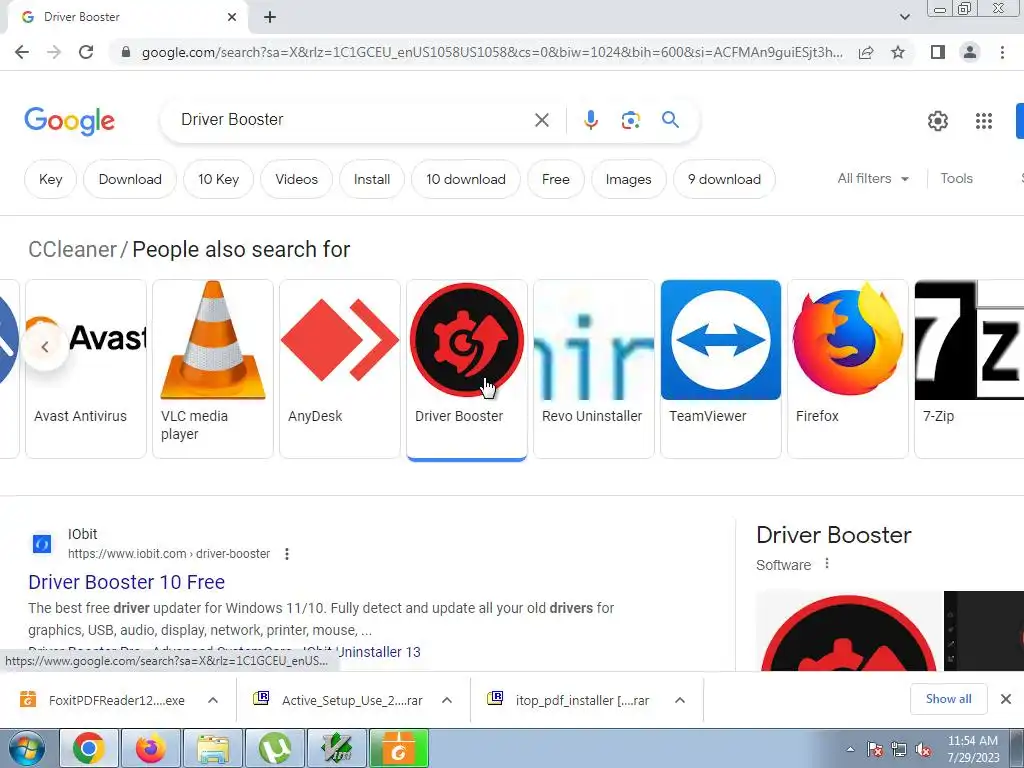Select the Install filter chip
Screen dimensions: 1024x768
click(x=372, y=179)
